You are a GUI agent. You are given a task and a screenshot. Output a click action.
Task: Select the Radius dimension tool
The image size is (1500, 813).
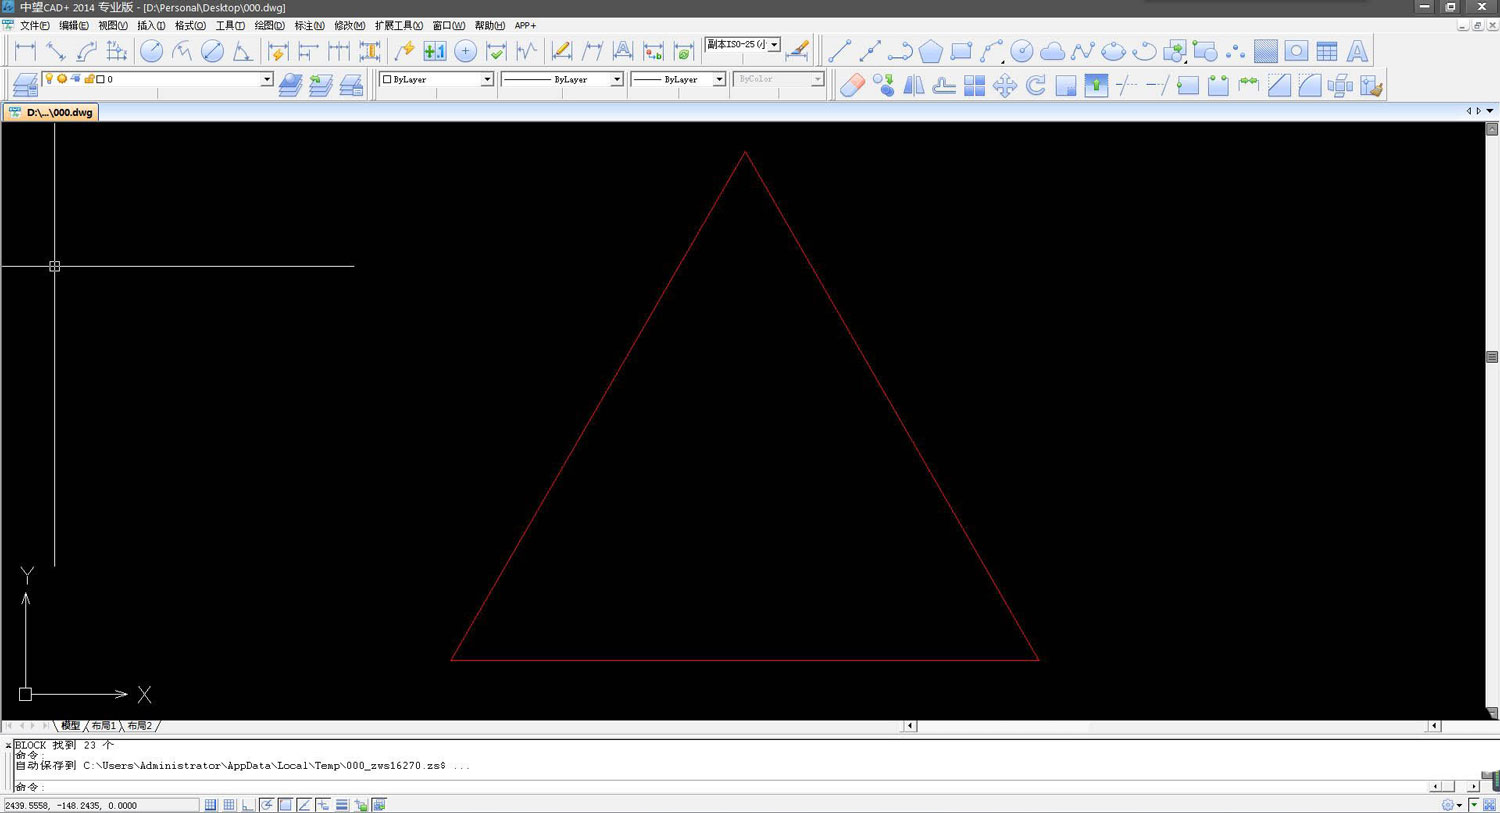[x=151, y=51]
